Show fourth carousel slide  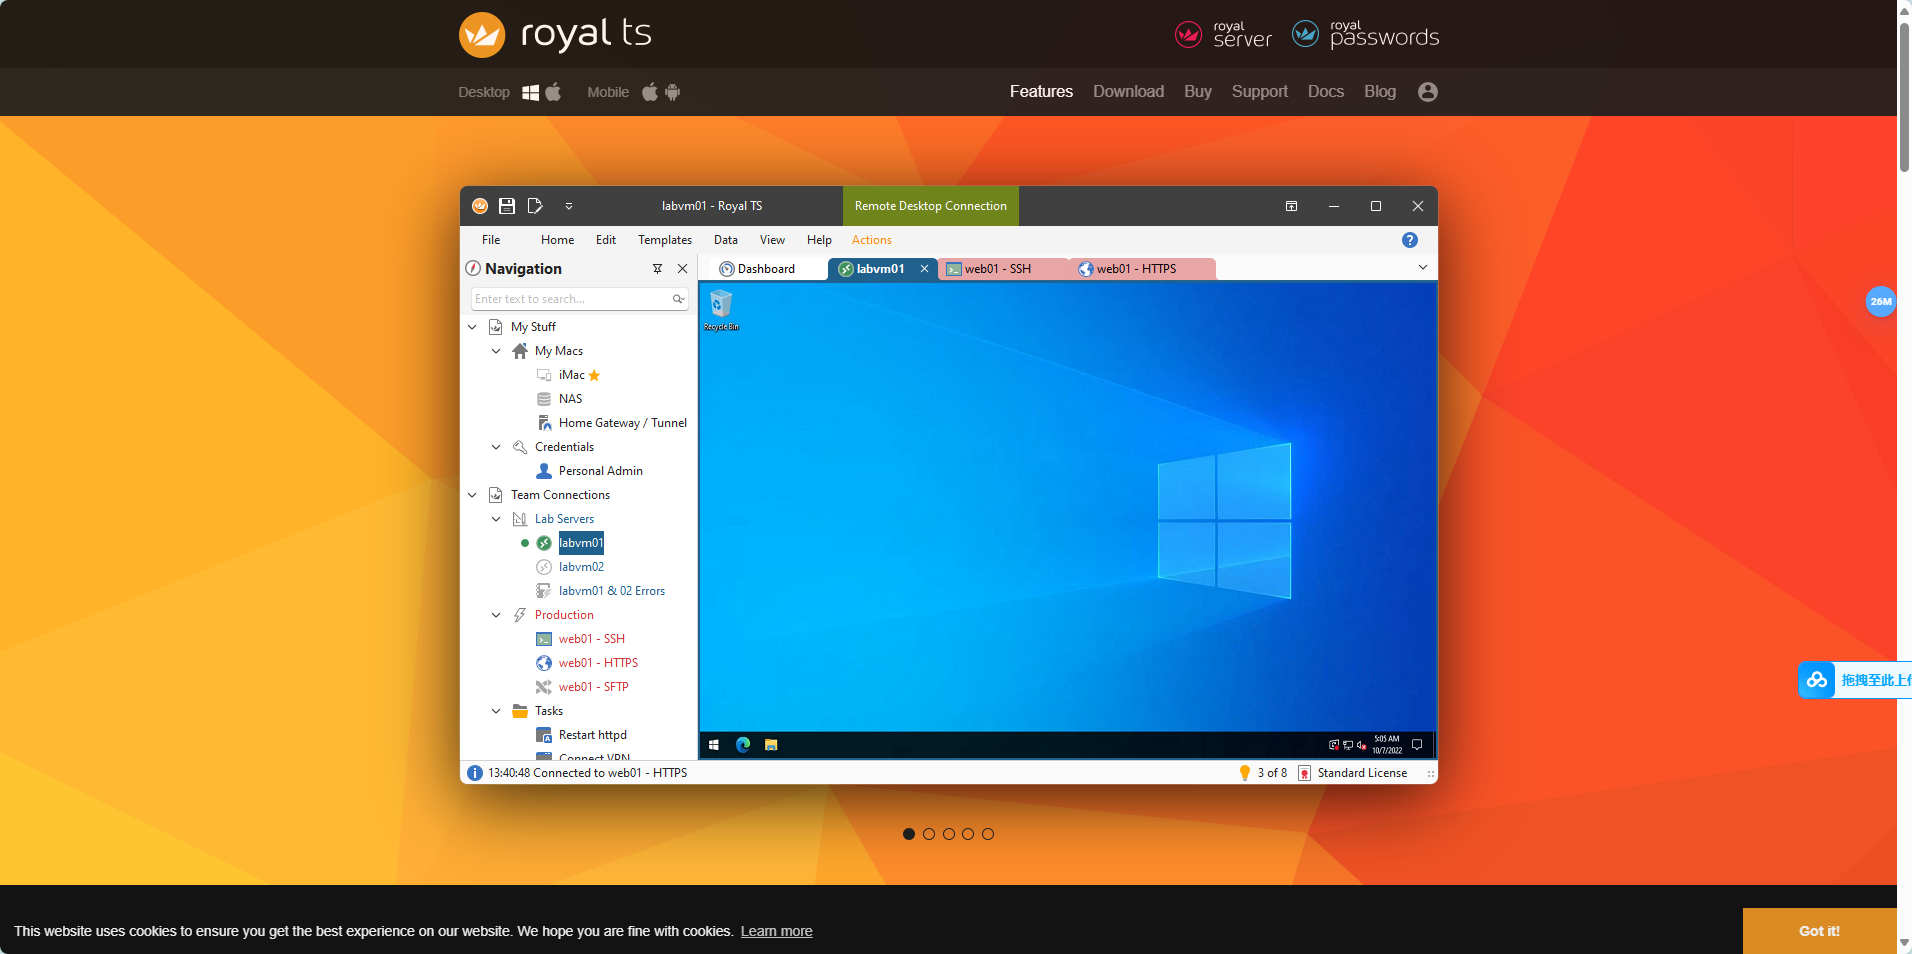968,834
